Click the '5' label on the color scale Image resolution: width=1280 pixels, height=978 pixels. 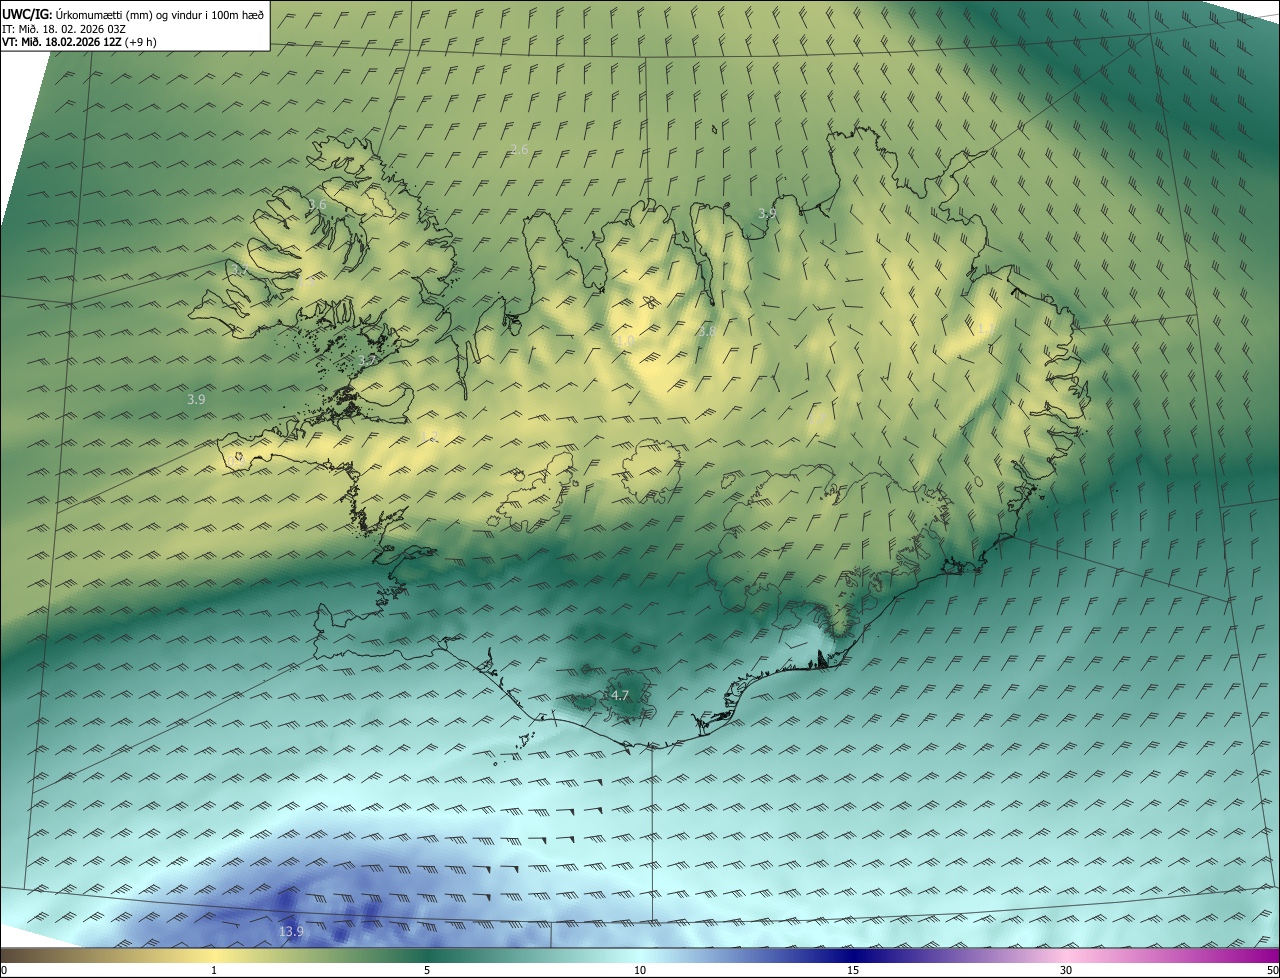427,970
